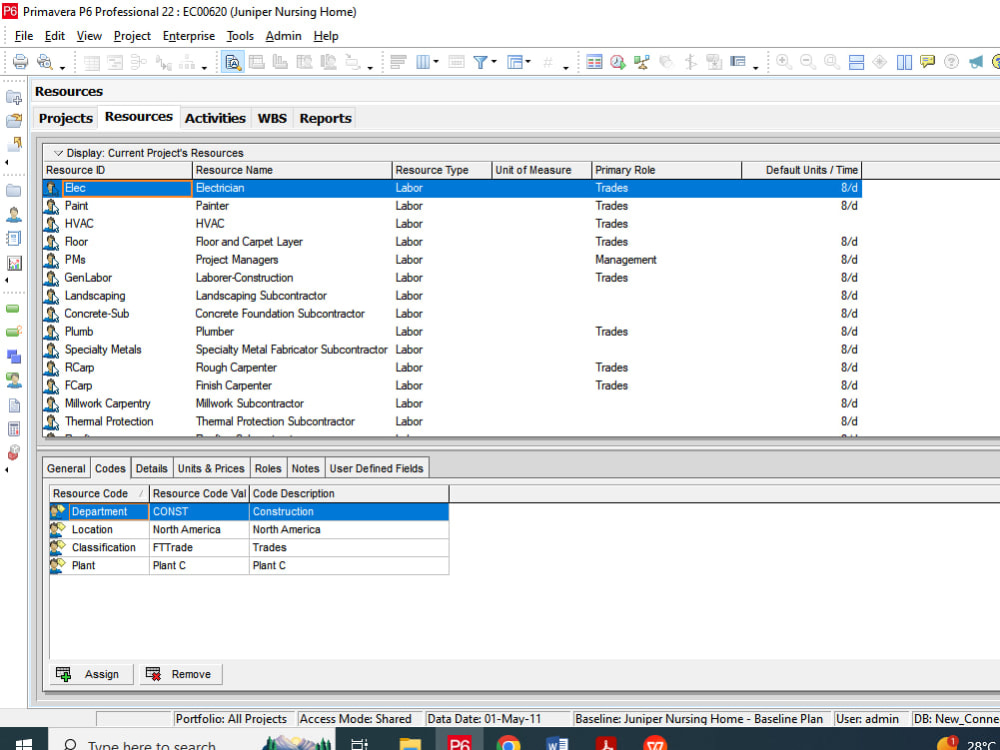Image resolution: width=1000 pixels, height=750 pixels.
Task: Click the yellow chat bubble icon
Action: pos(927,62)
